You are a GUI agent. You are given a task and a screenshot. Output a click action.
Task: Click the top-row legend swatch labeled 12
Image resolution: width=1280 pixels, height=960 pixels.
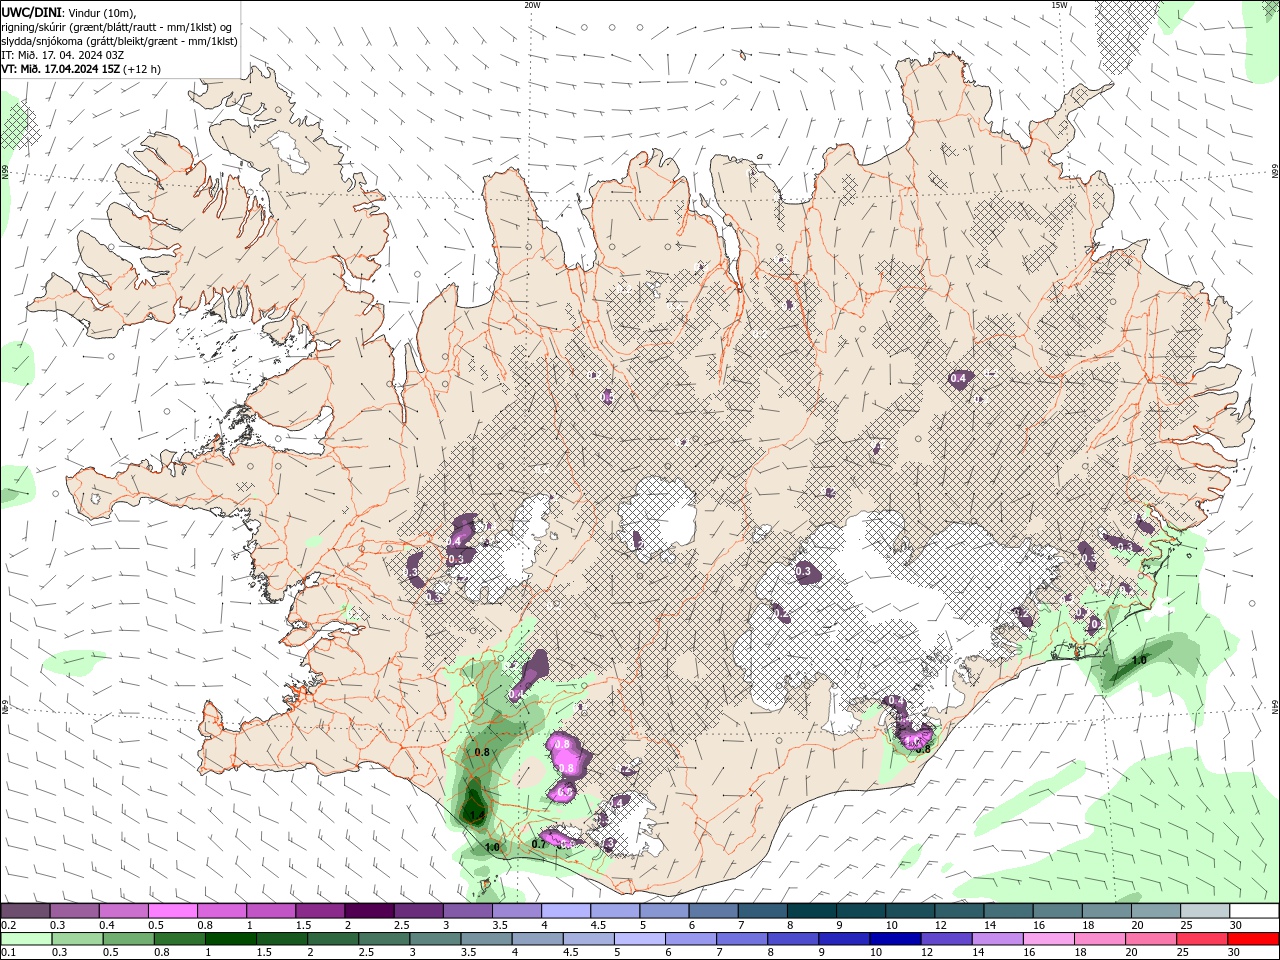(x=958, y=911)
